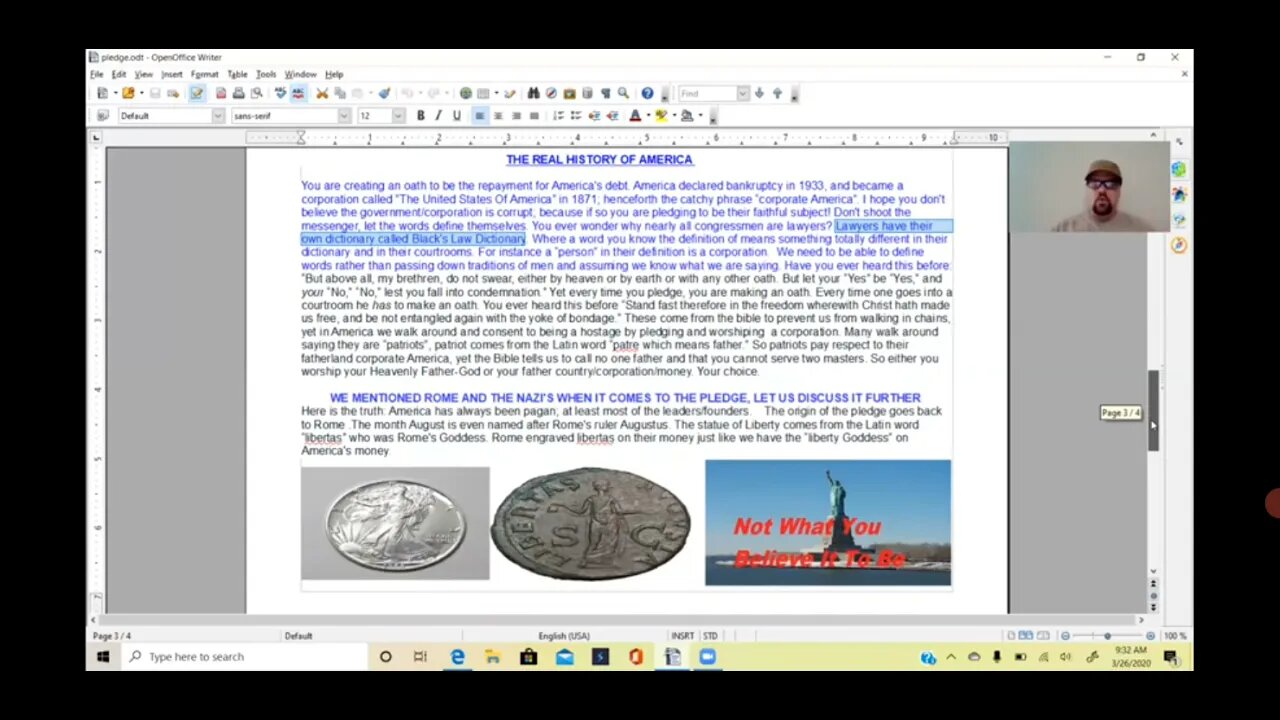Screen dimensions: 1280x720
Task: Select Align Left
Action: point(480,116)
